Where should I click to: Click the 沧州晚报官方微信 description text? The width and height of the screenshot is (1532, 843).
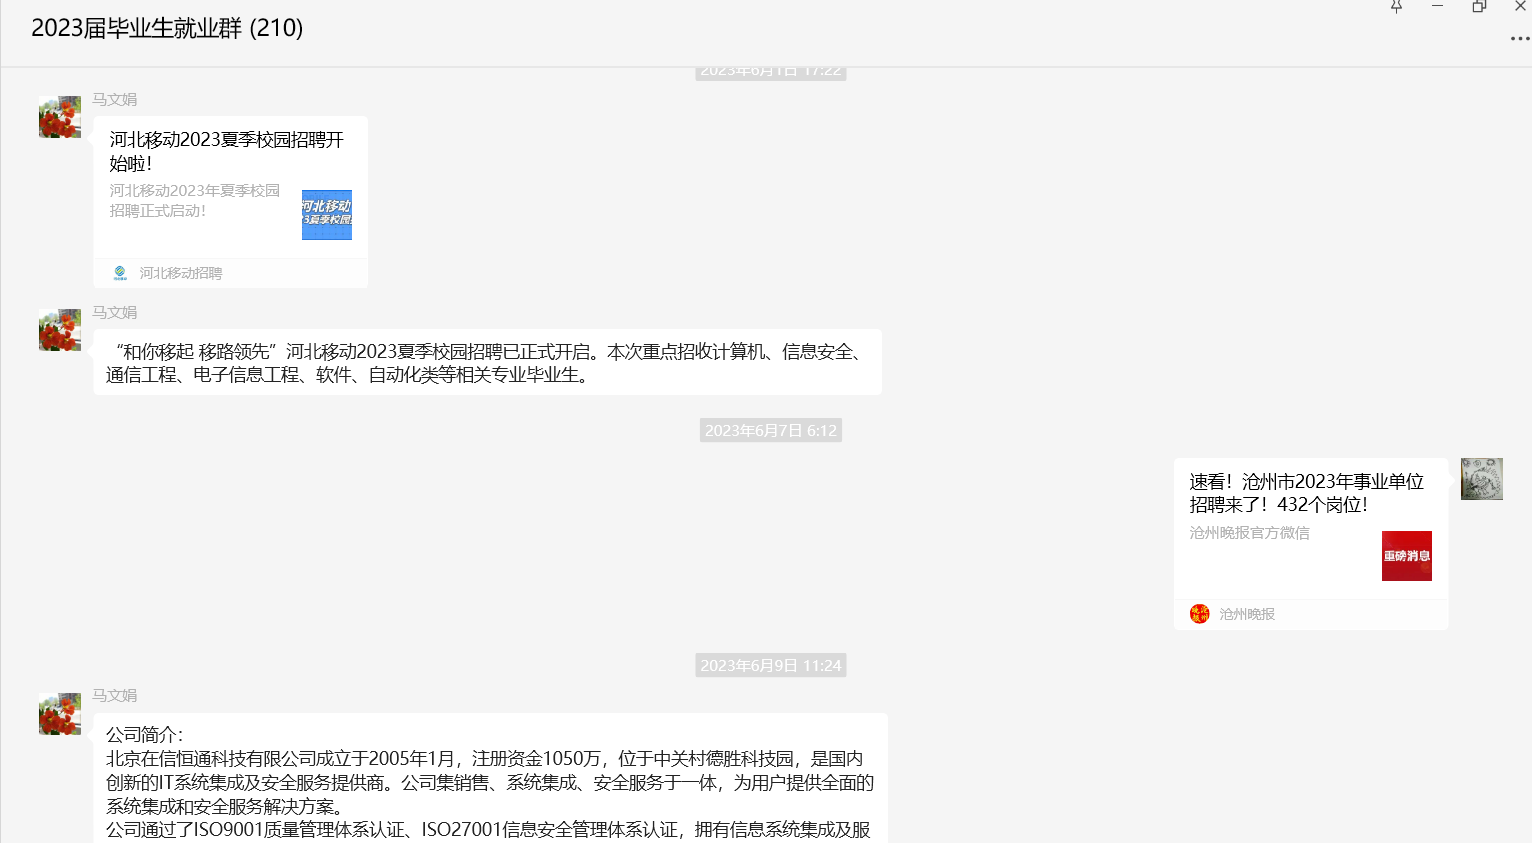click(1249, 533)
